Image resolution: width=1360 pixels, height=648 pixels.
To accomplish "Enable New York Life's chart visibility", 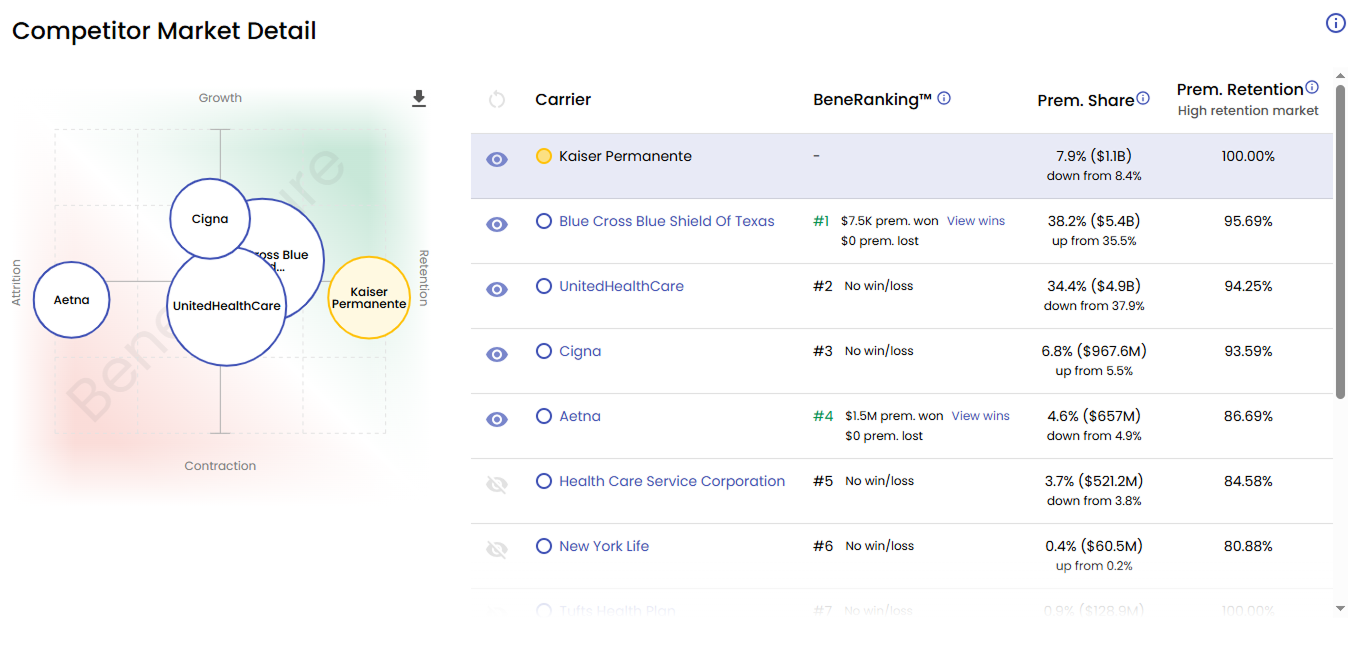I will tap(496, 547).
